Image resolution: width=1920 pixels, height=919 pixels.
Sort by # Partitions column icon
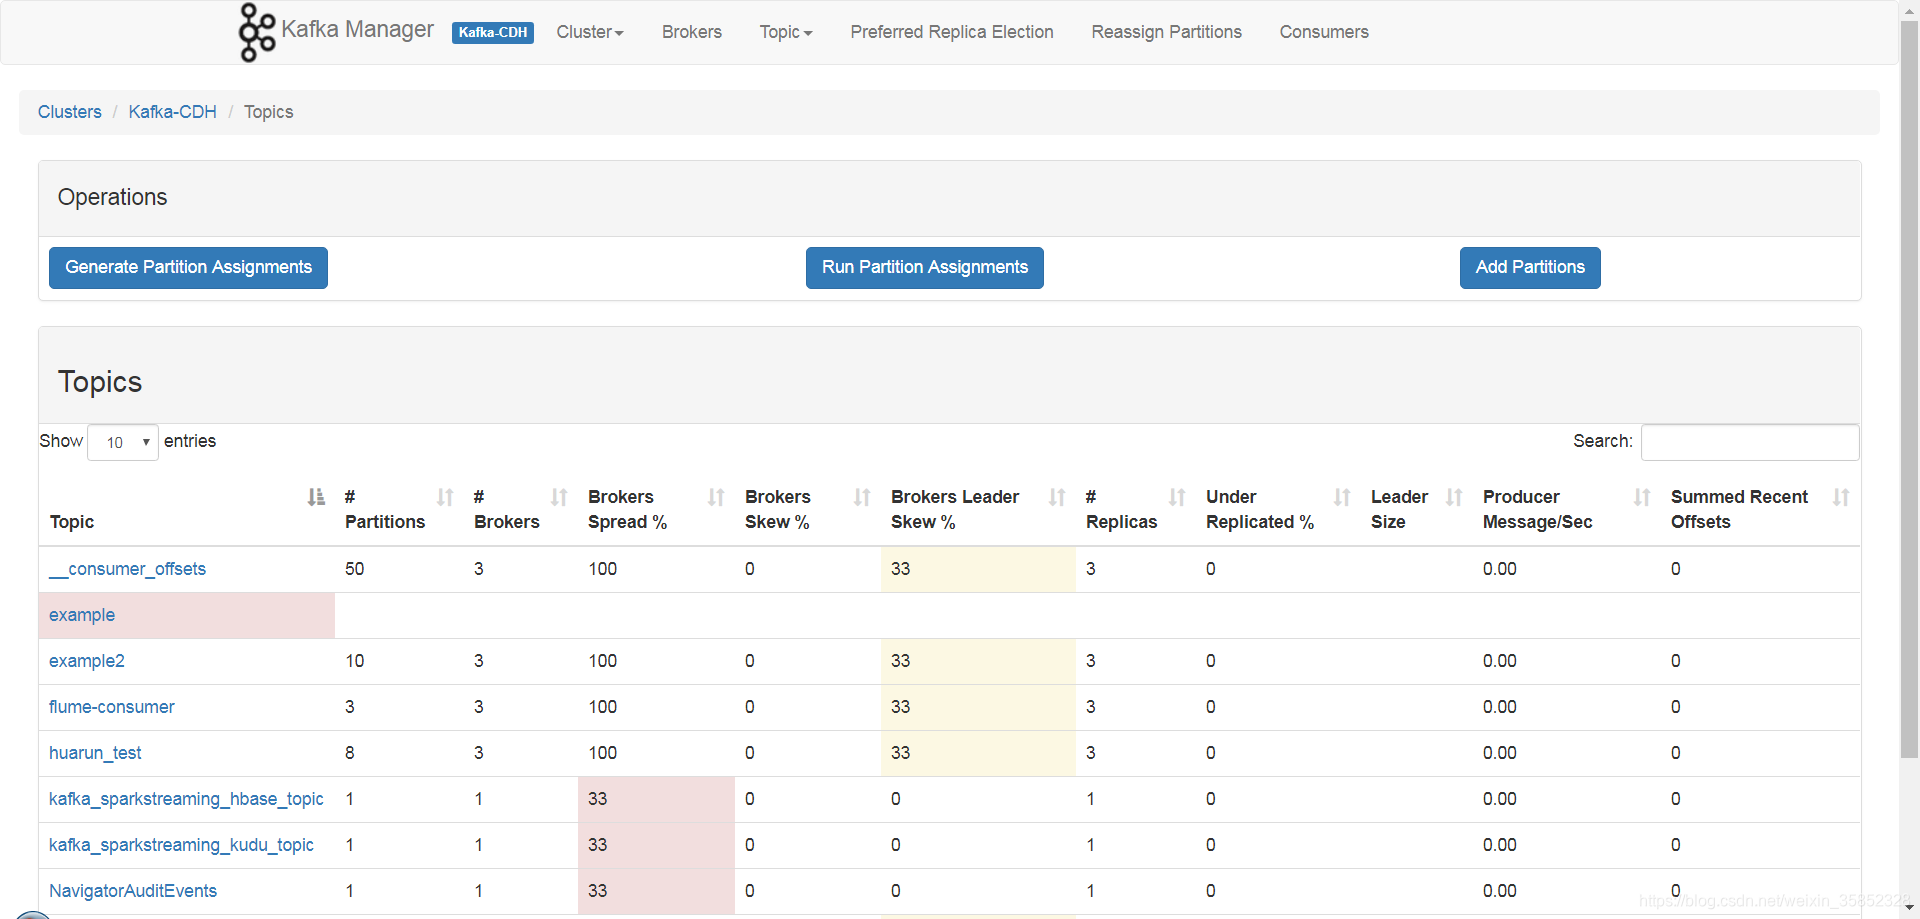445,497
